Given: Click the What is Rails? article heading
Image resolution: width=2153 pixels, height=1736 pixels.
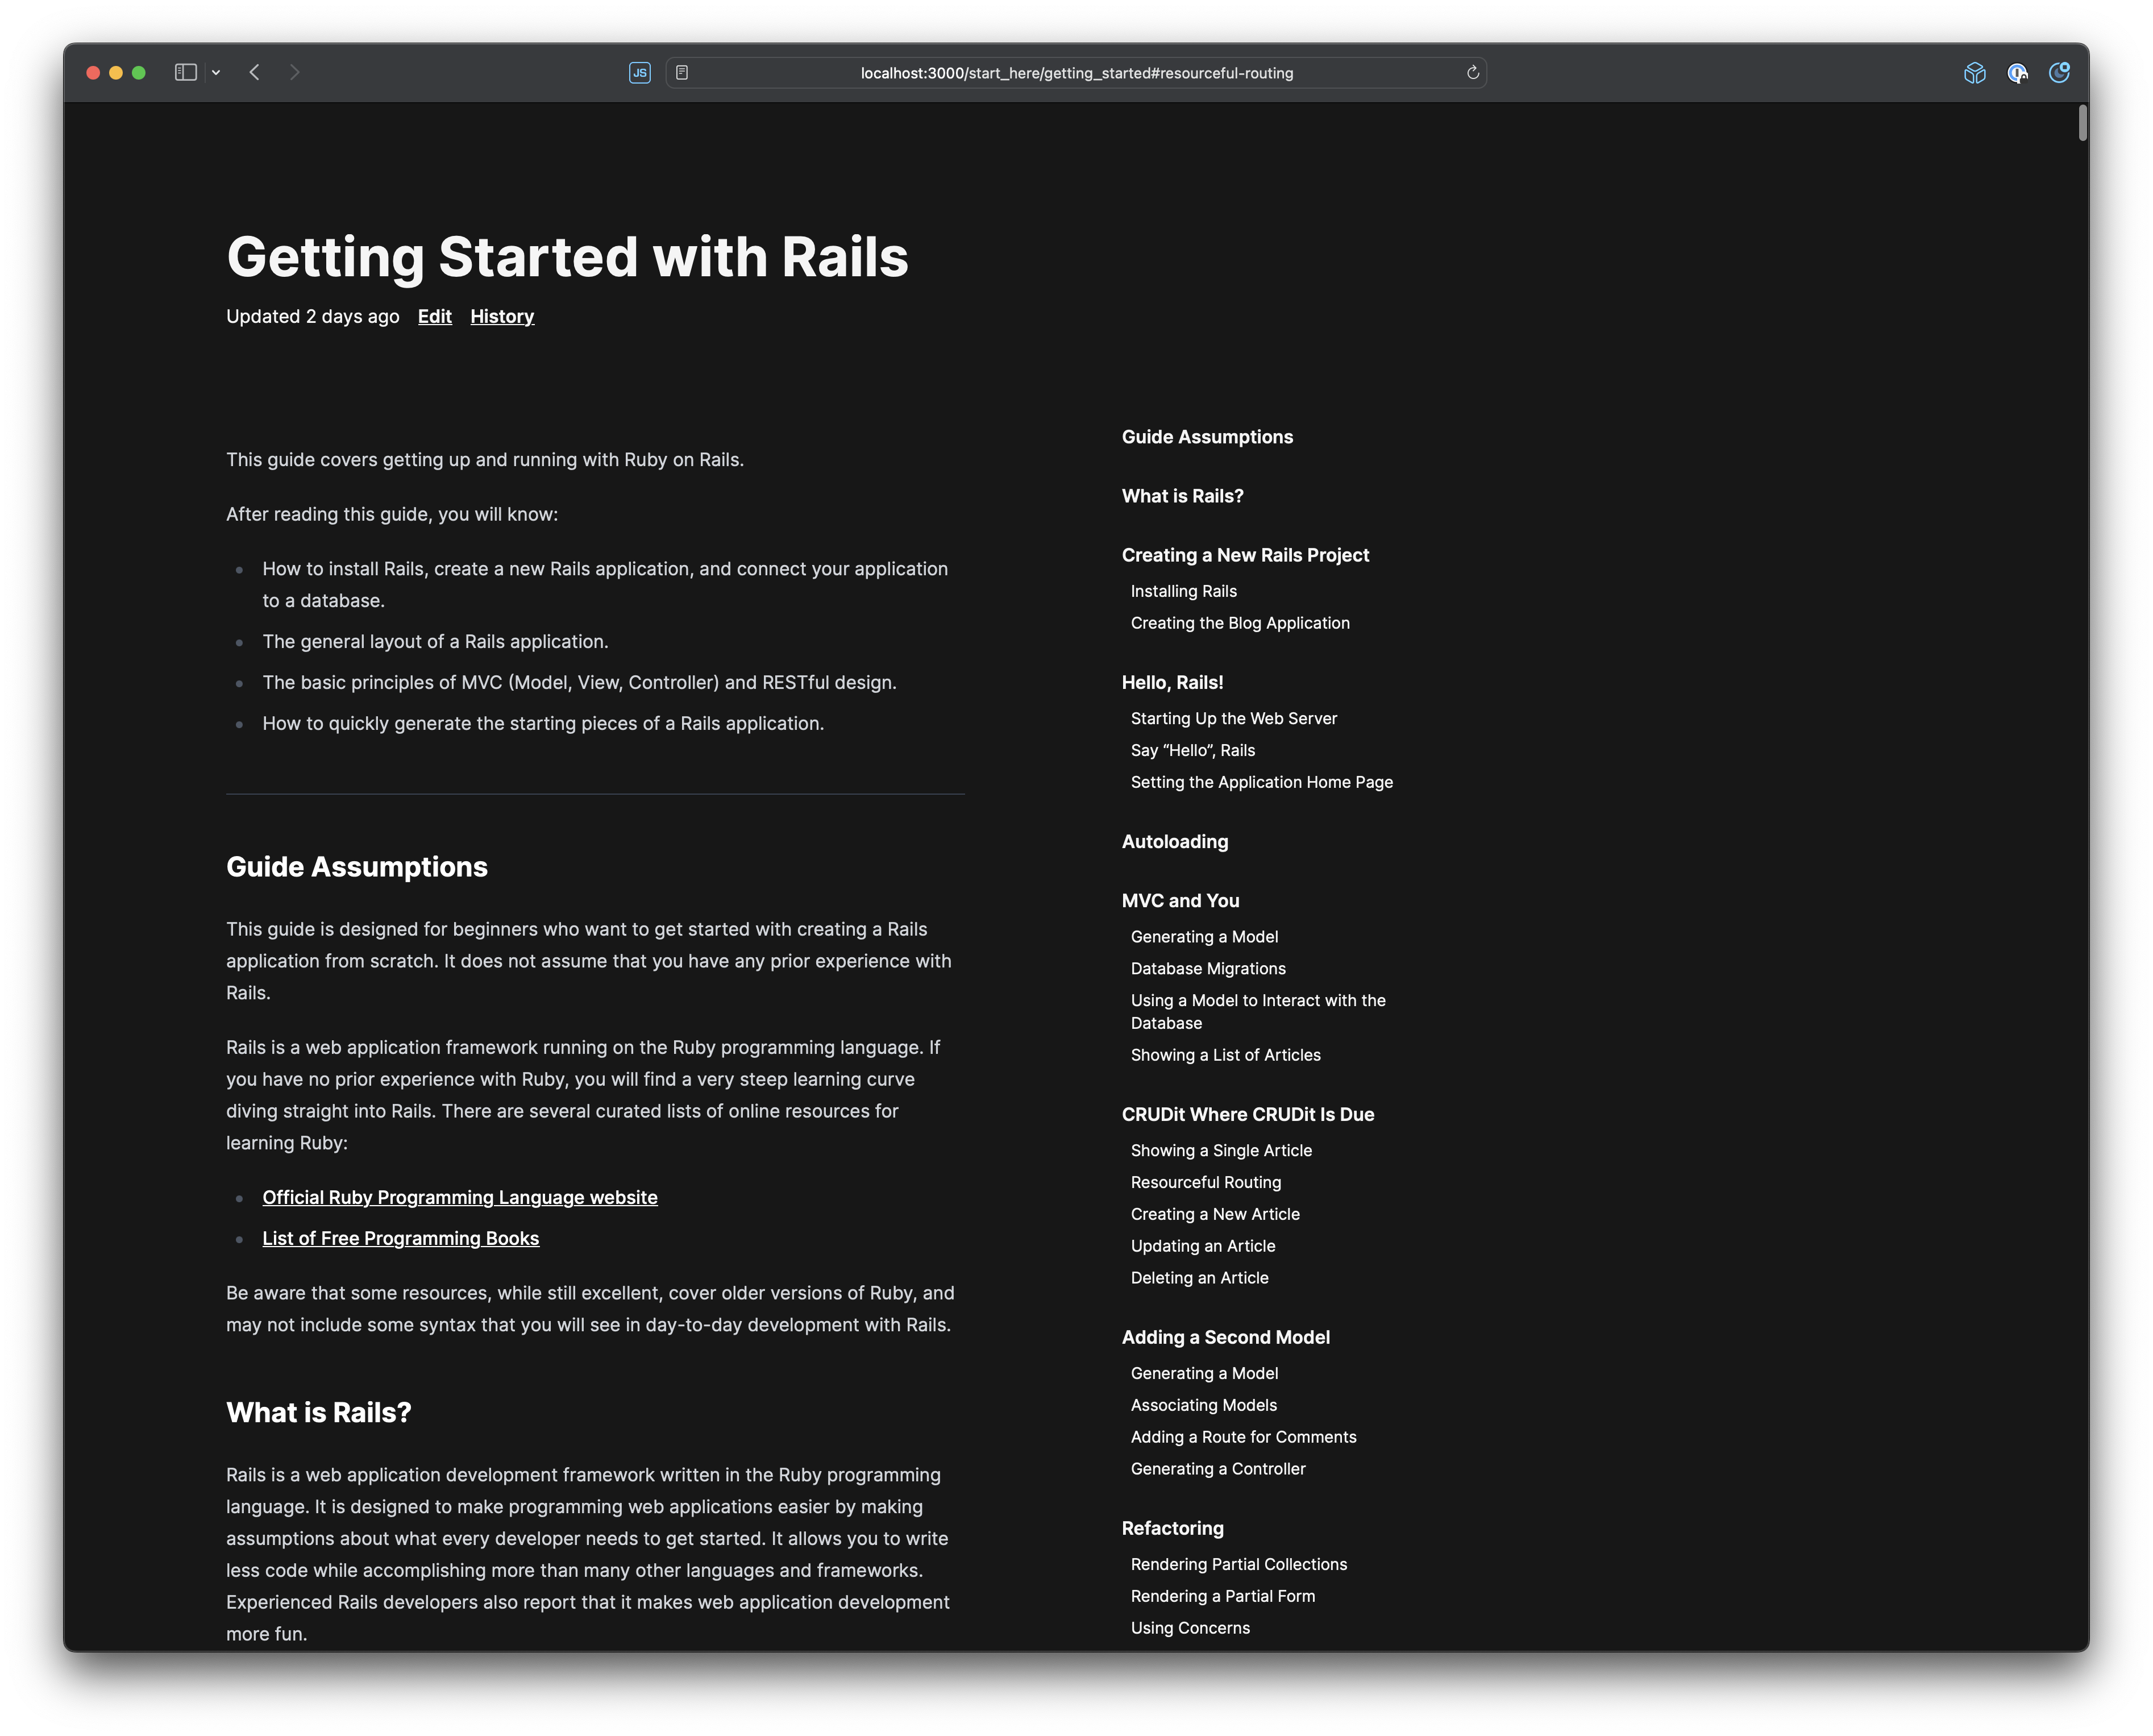Looking at the screenshot, I should (319, 1412).
